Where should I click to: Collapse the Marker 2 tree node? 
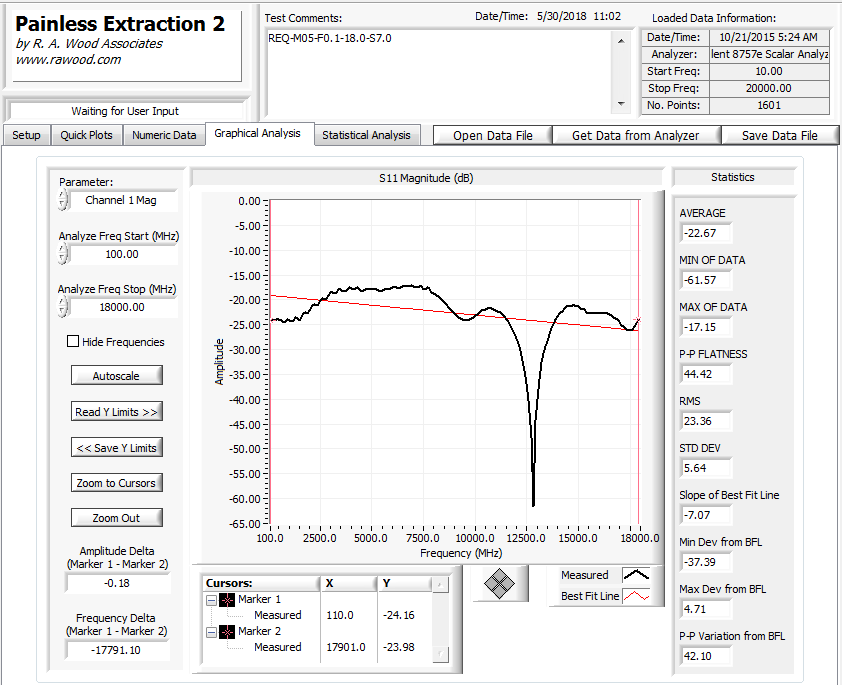coord(212,632)
